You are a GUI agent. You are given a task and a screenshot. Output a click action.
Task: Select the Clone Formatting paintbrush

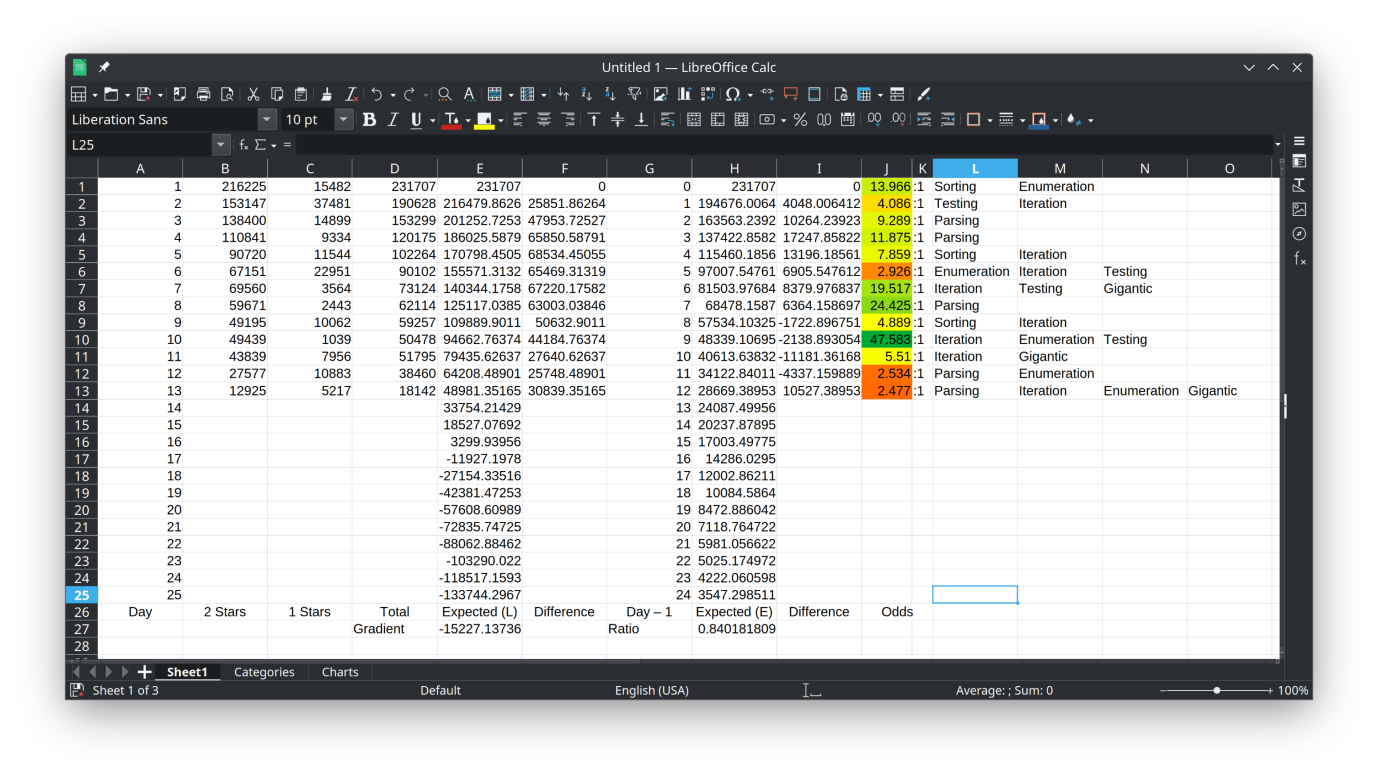coord(326,94)
